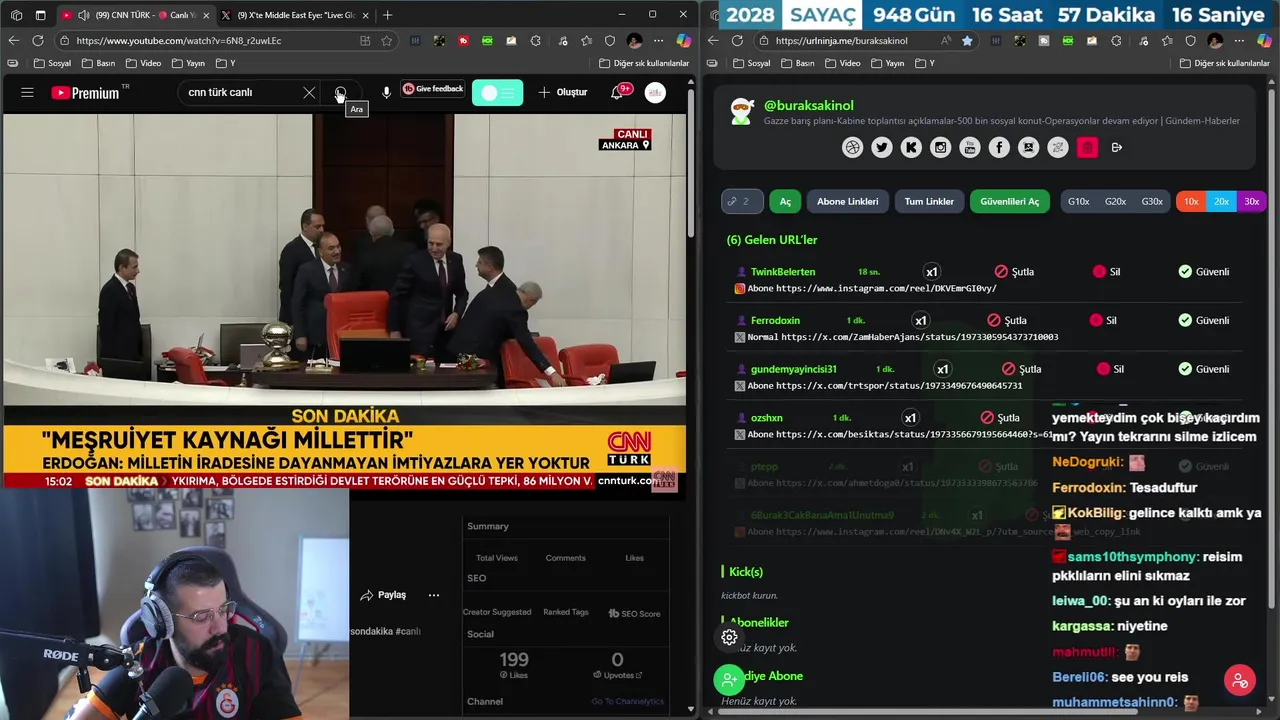Switch to X'te Middle East Eye tab

[x=295, y=15]
